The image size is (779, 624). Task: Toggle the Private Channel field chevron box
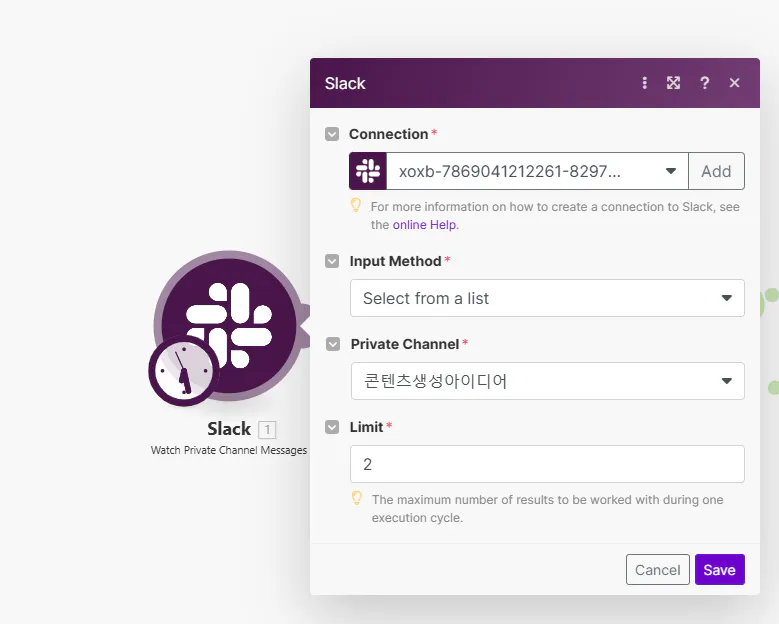[333, 344]
